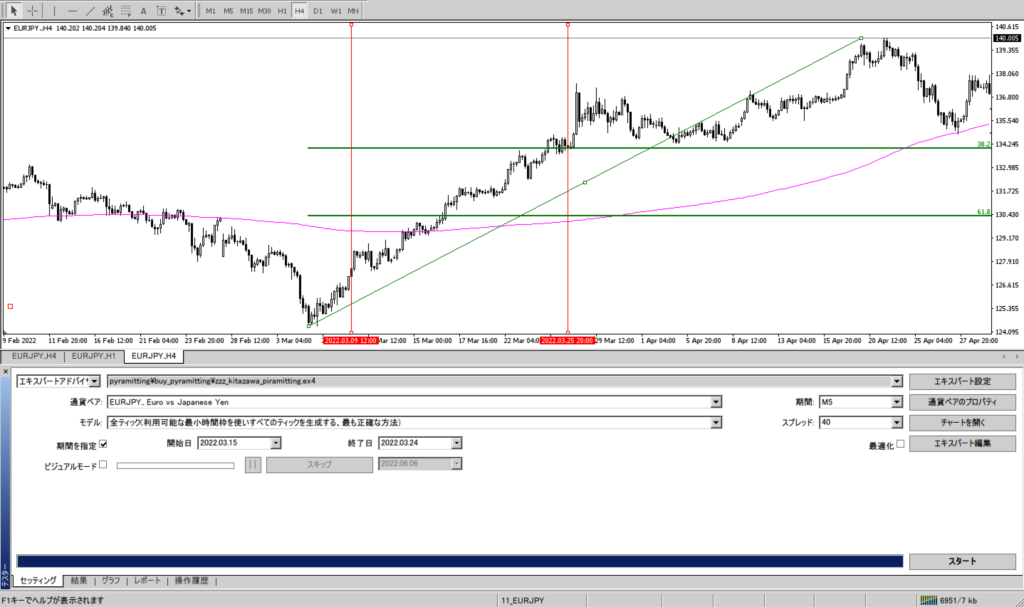The height and width of the screenshot is (607, 1024).
Task: Select the cursor arrow tool
Action: pos(14,10)
